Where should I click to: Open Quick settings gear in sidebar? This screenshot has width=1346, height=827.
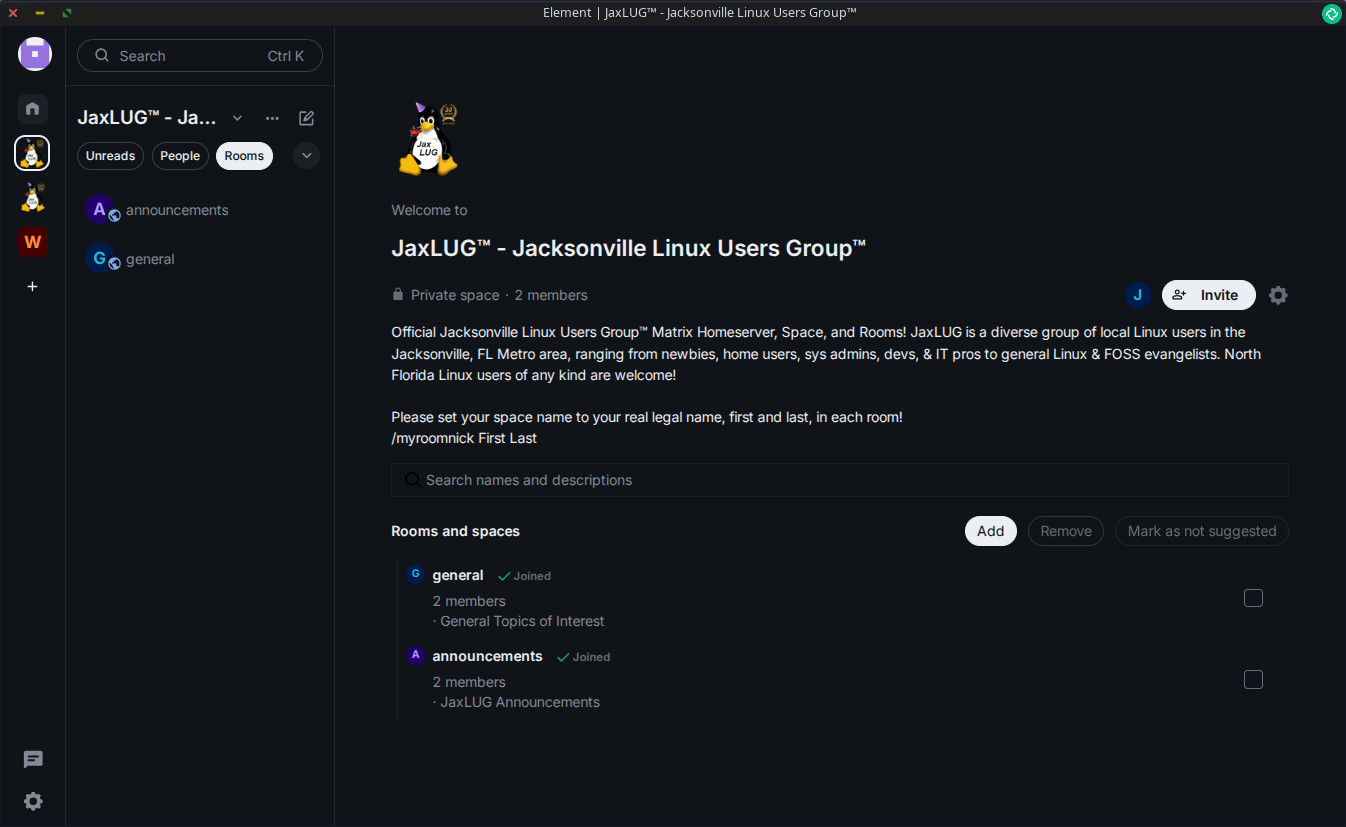(x=33, y=801)
